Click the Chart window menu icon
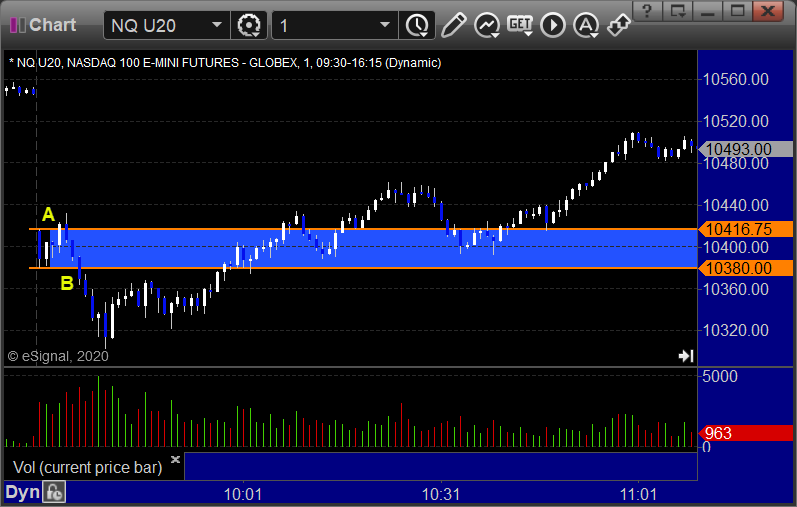The height and width of the screenshot is (507, 797). coord(18,25)
